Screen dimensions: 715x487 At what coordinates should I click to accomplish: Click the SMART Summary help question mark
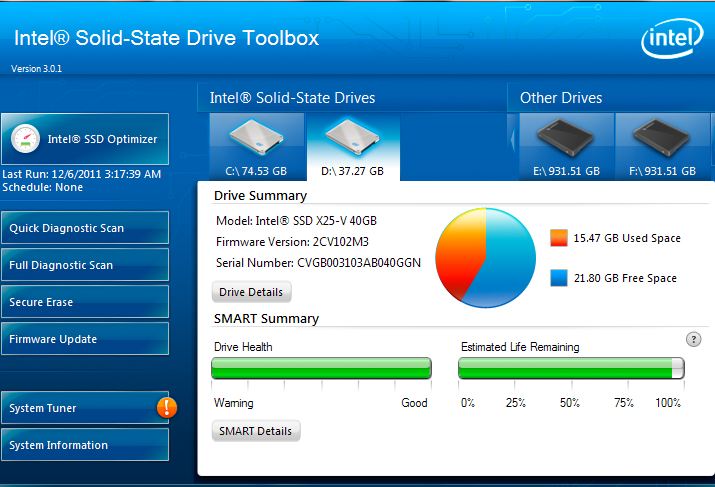[694, 339]
